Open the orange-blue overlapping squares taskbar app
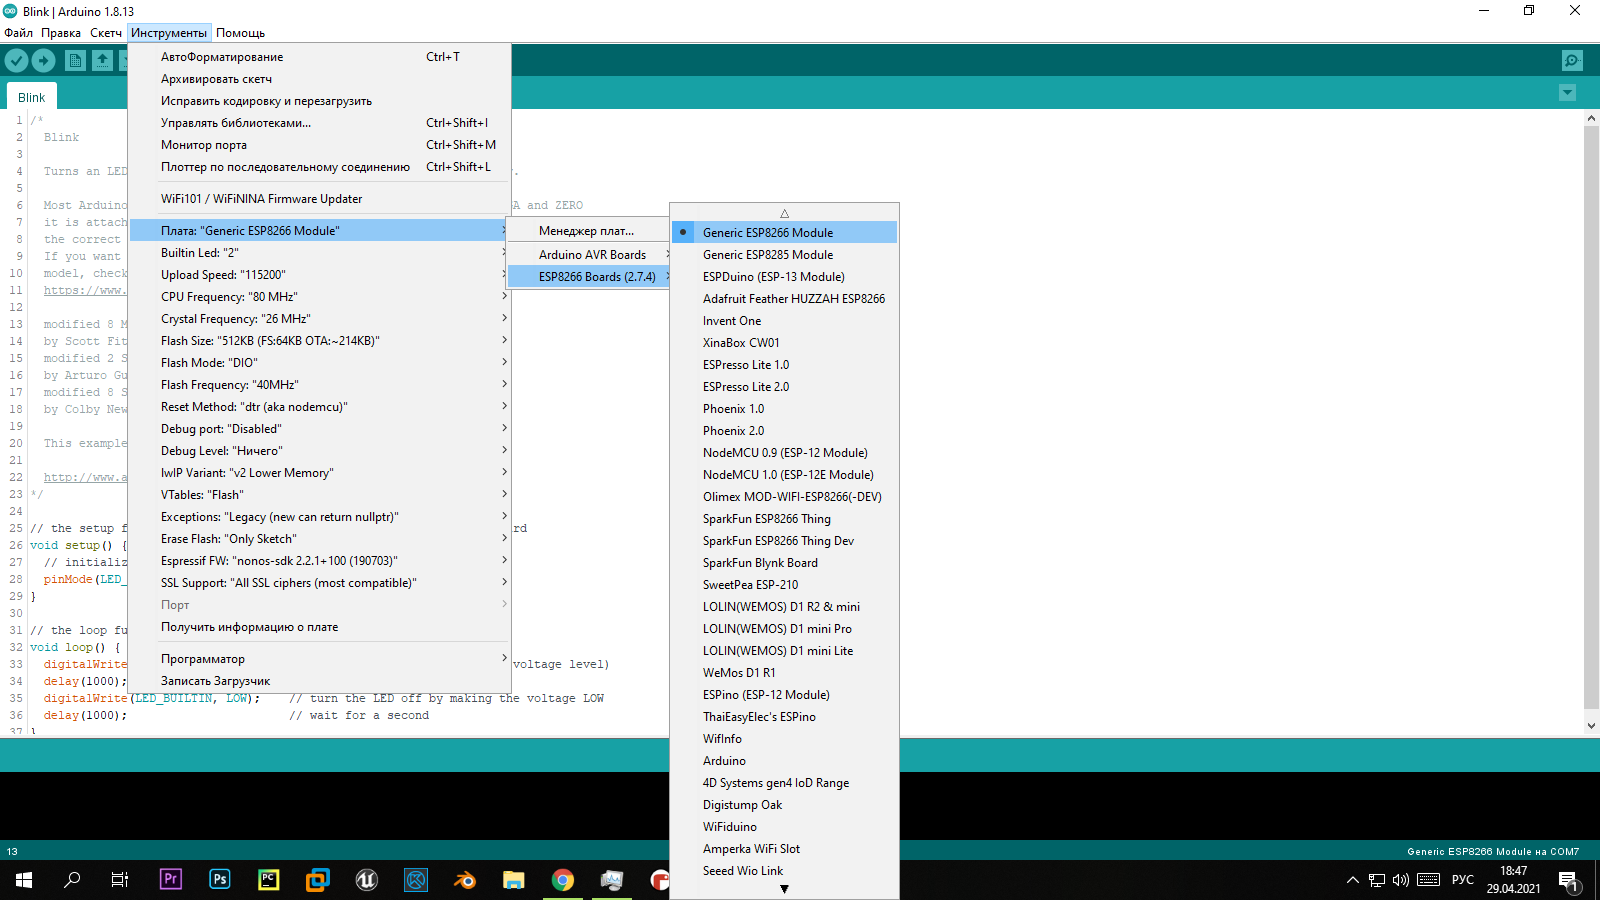Viewport: 1600px width, 900px height. [x=318, y=880]
